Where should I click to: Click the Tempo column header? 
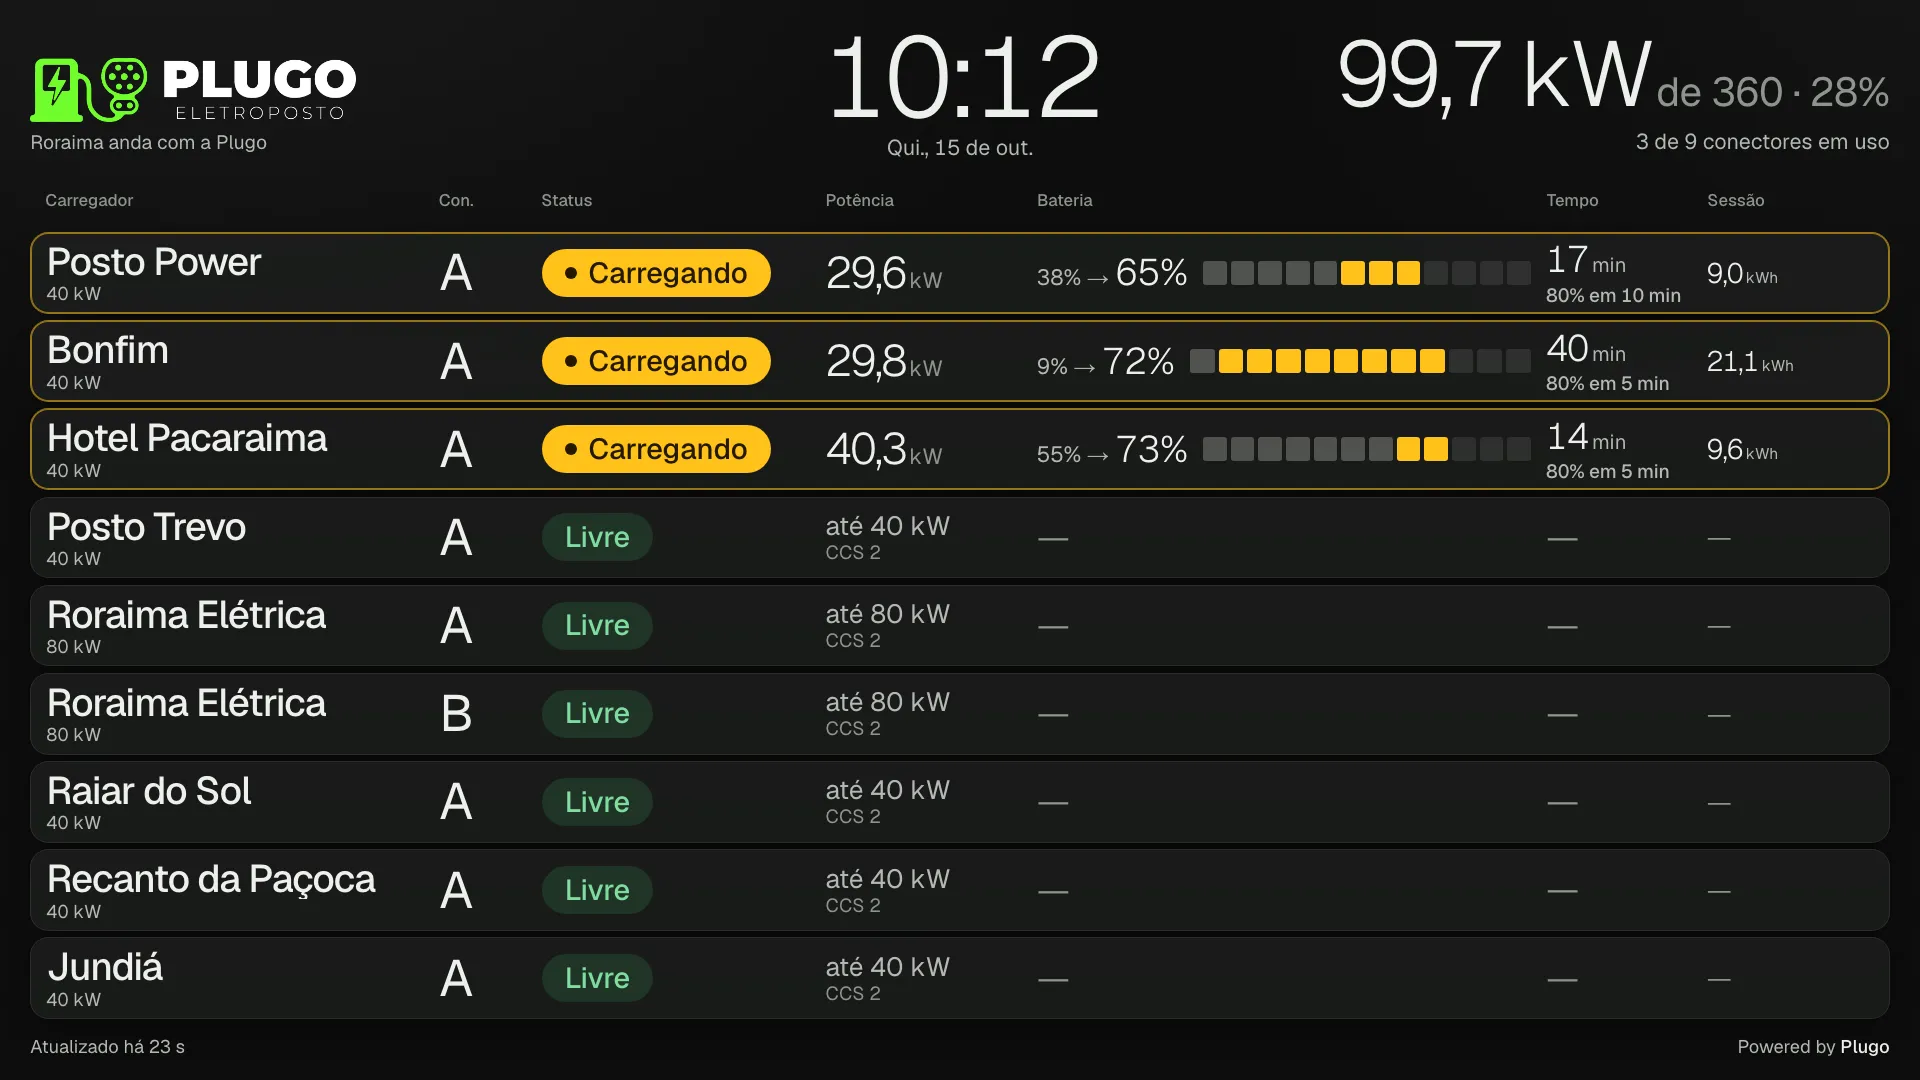(1572, 200)
